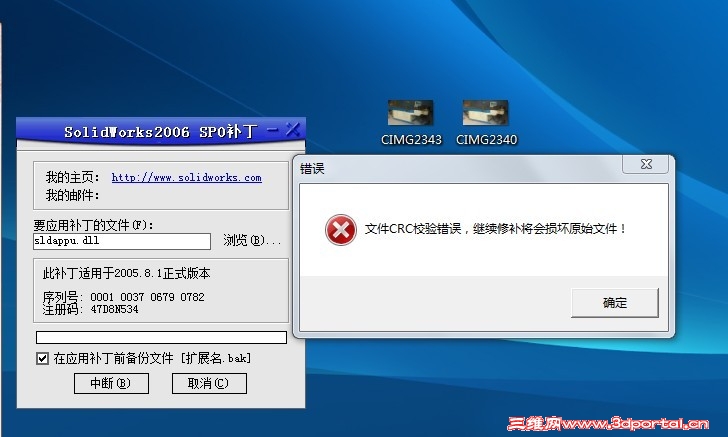This screenshot has width=728, height=437.
Task: Toggle the backup file .bak checkbox
Action: tap(42, 358)
